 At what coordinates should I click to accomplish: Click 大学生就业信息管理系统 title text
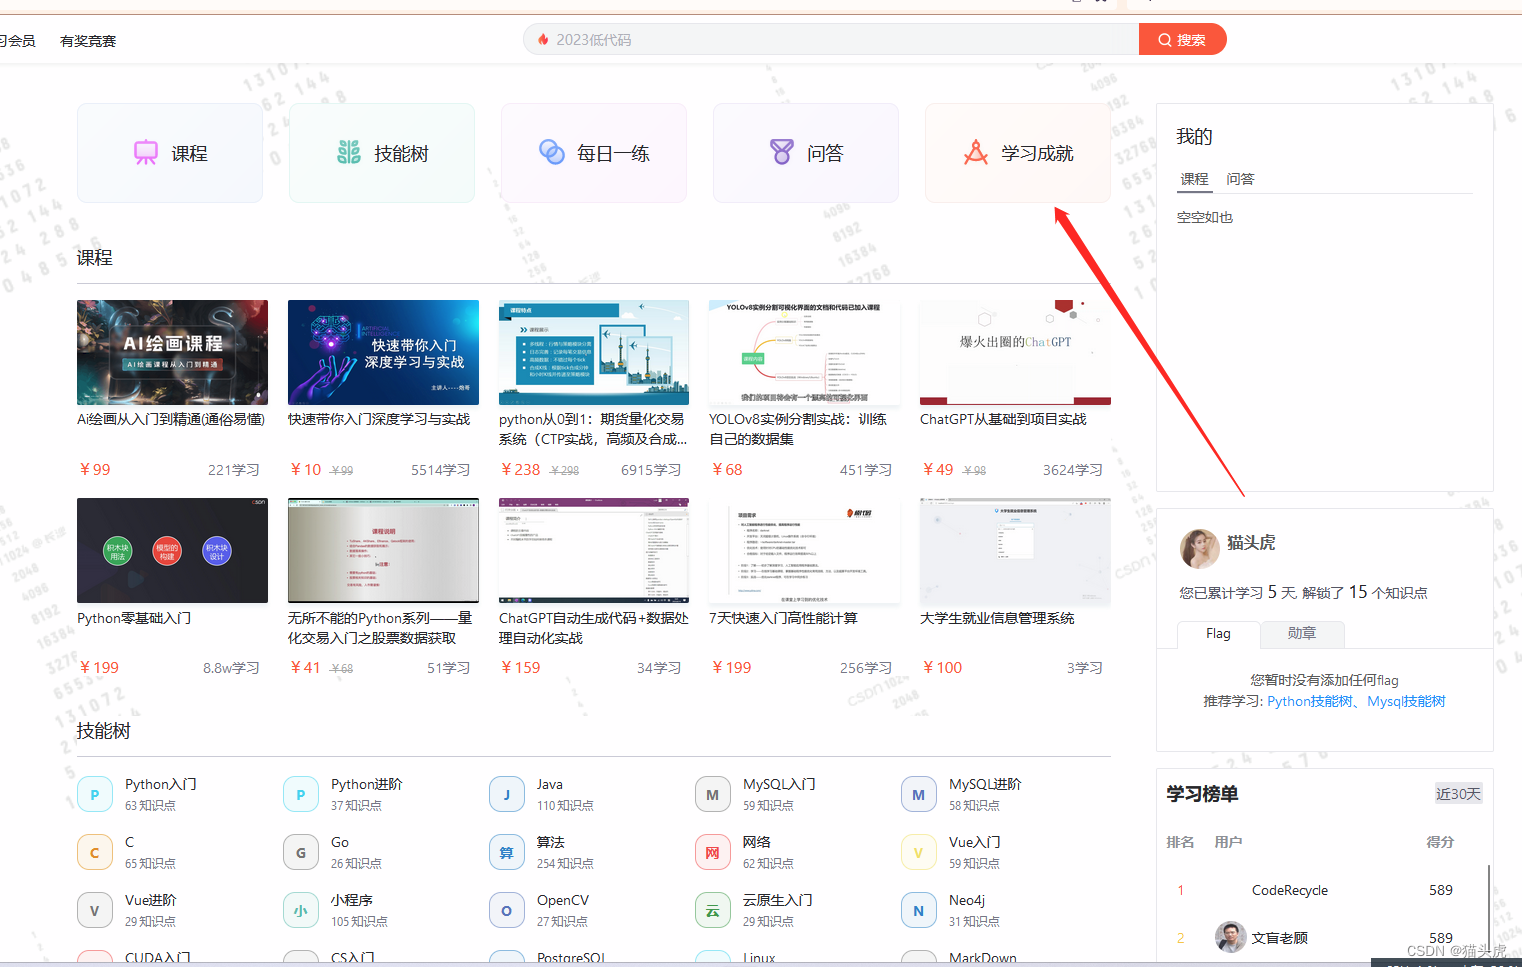point(997,618)
